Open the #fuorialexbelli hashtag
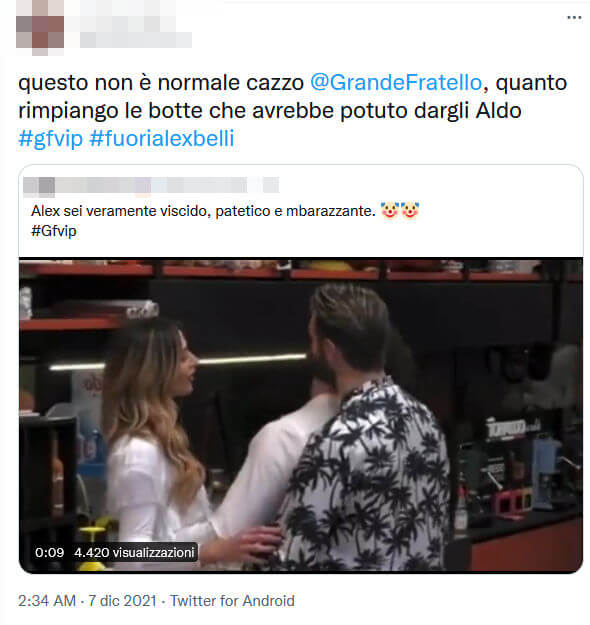590x625 pixels. pyautogui.click(x=162, y=139)
